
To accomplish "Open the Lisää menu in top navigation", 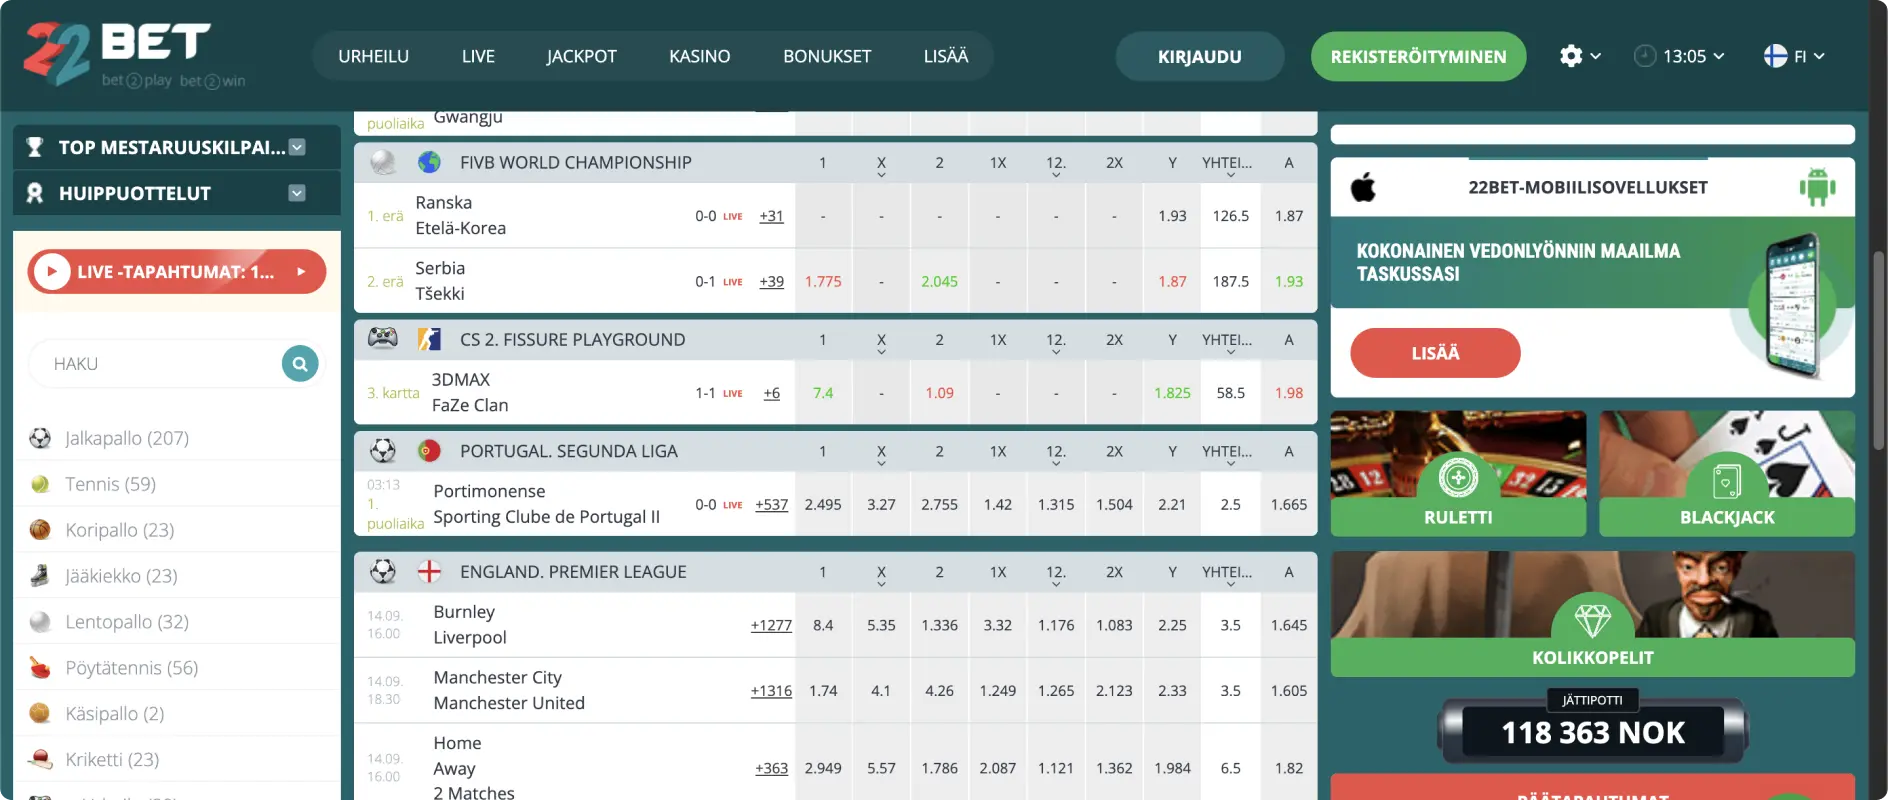I will point(946,56).
